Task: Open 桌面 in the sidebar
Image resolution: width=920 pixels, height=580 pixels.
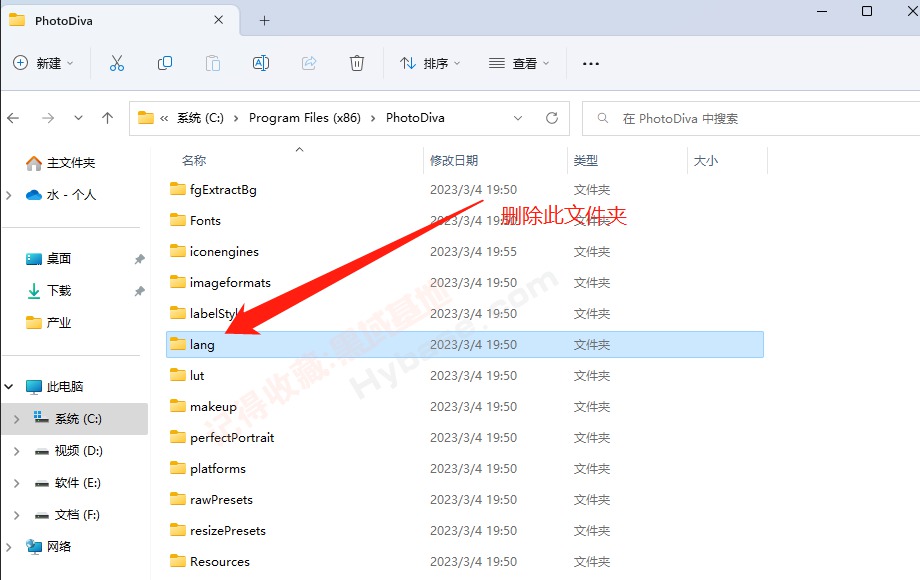Action: pos(49,259)
